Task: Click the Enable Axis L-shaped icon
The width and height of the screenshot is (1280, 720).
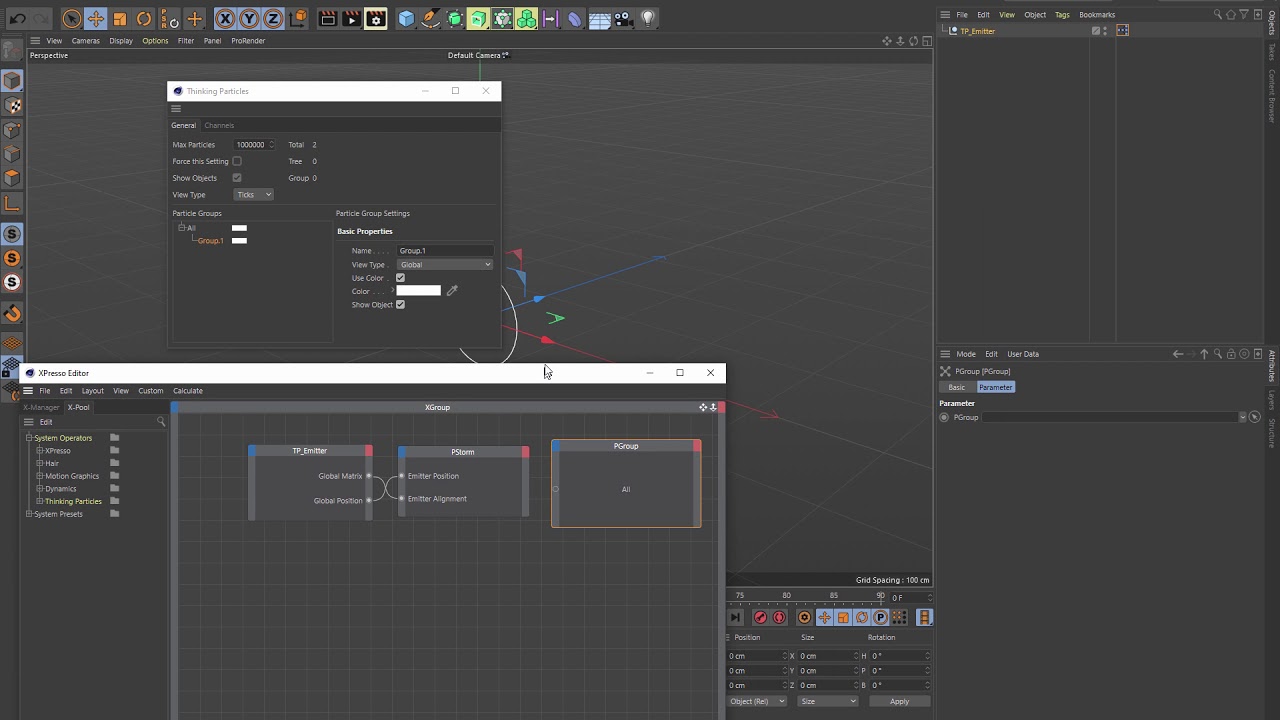Action: [x=12, y=203]
